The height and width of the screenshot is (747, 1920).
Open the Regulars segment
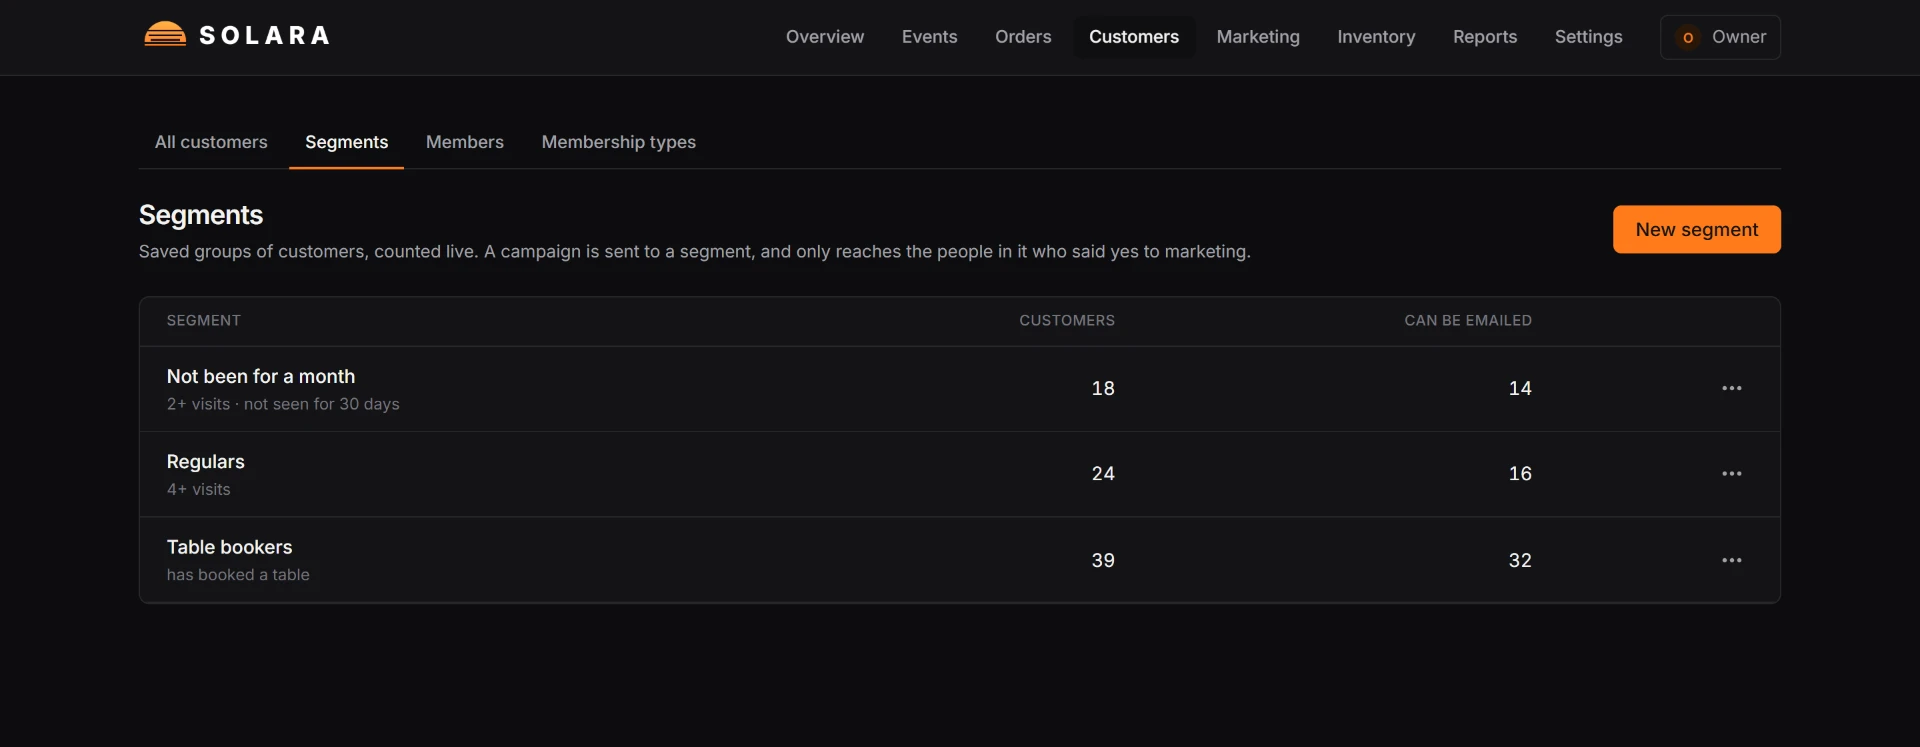(205, 462)
